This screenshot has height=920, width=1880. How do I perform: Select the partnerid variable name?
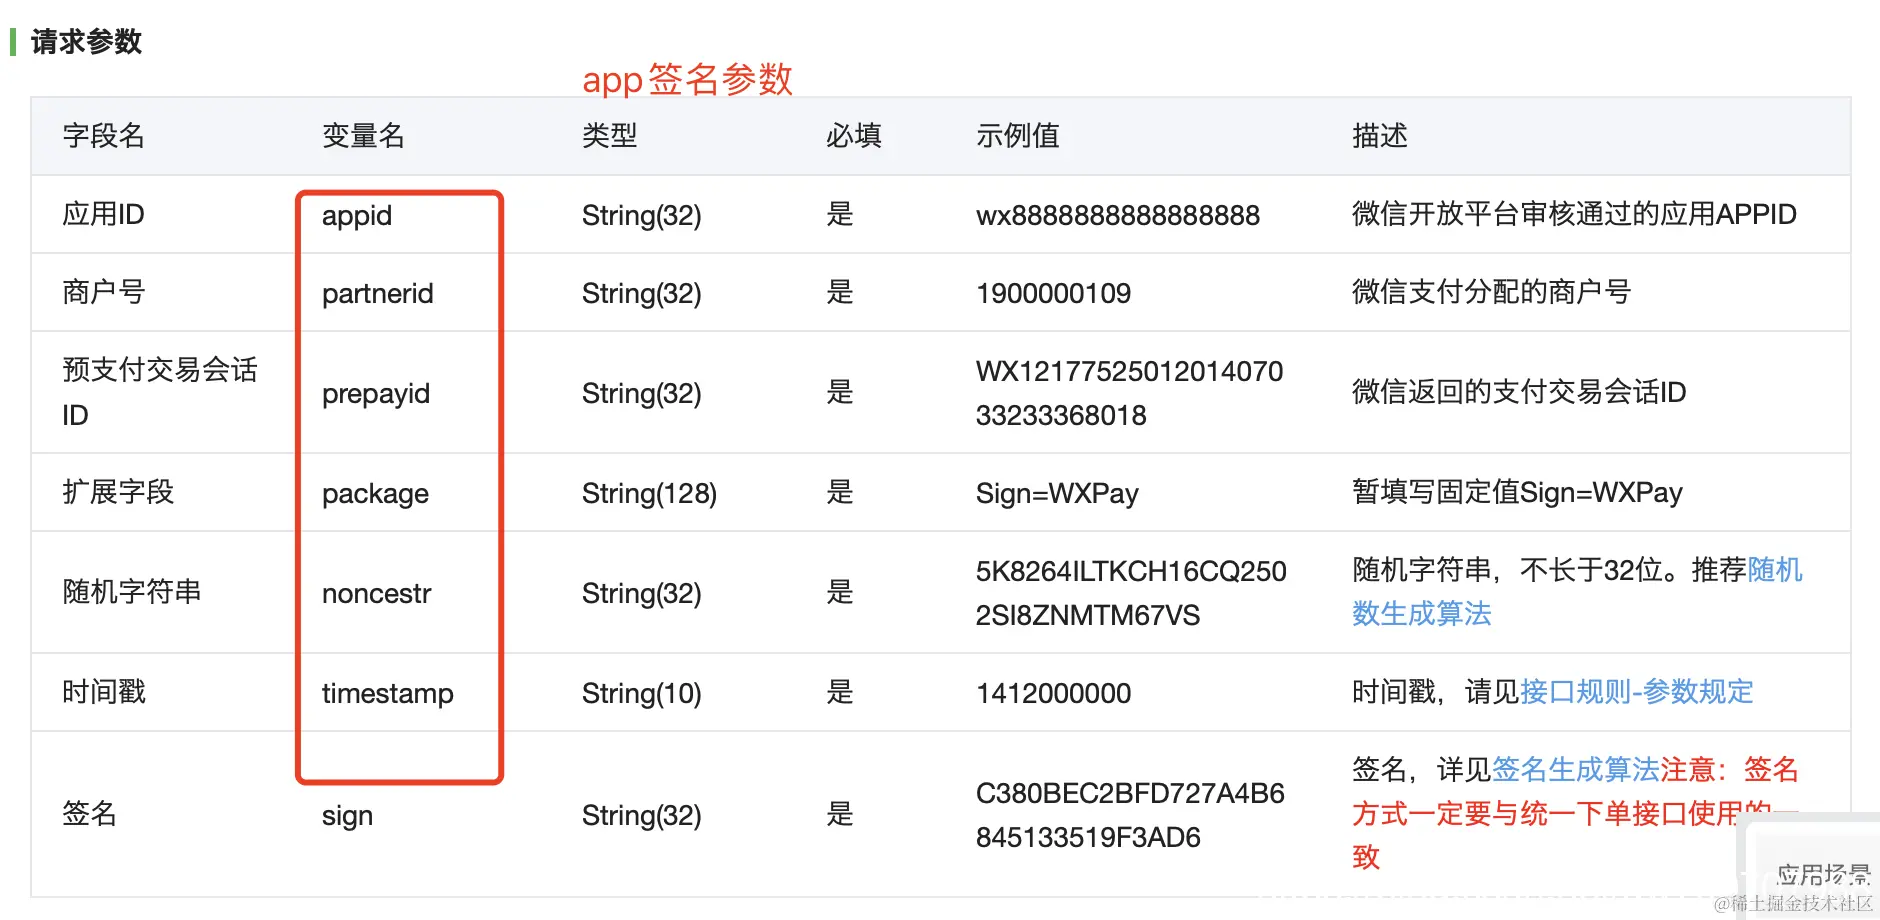coord(378,293)
